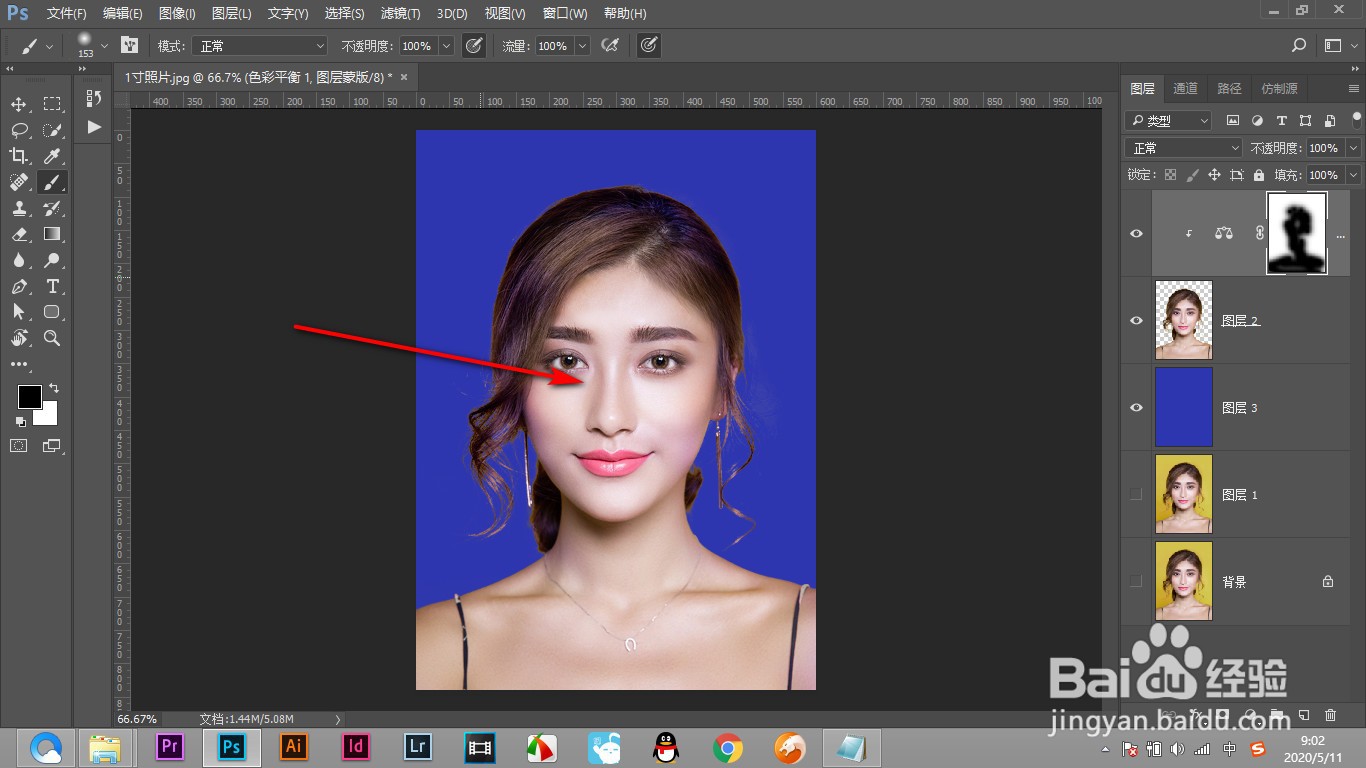
Task: Open the brush preset picker arrow
Action: [106, 46]
